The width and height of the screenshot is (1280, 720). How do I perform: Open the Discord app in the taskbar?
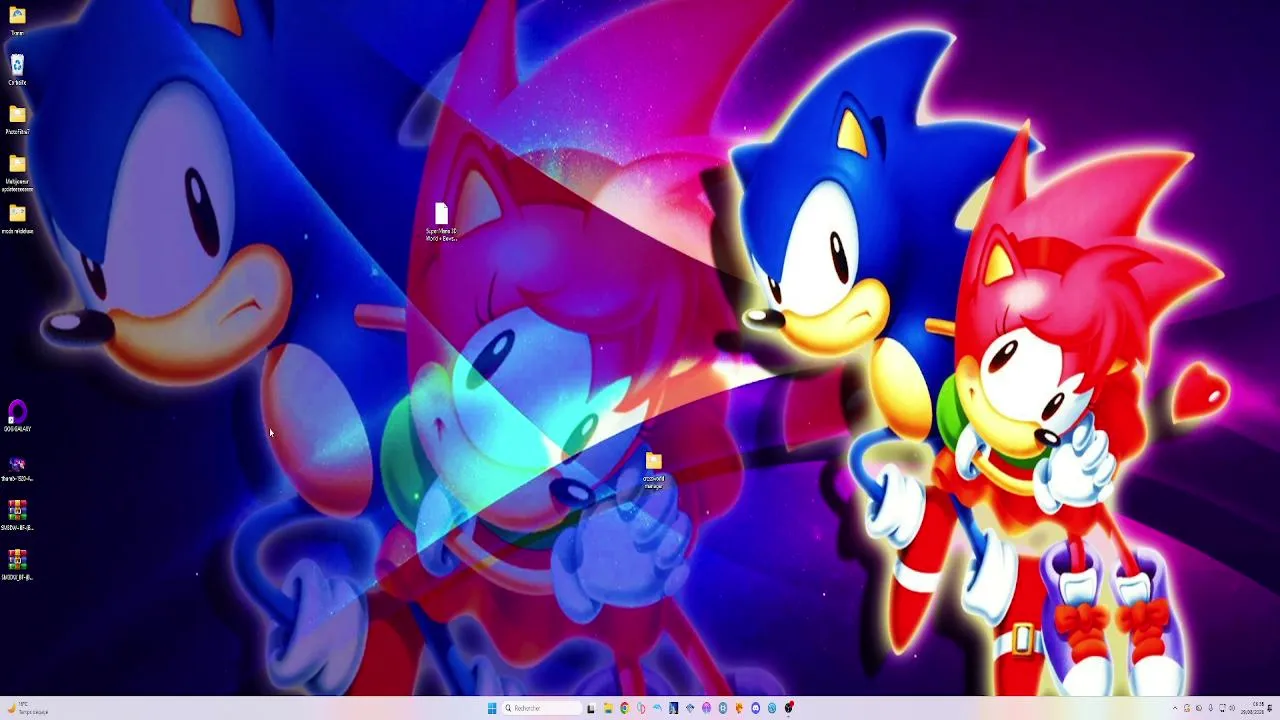(x=755, y=708)
